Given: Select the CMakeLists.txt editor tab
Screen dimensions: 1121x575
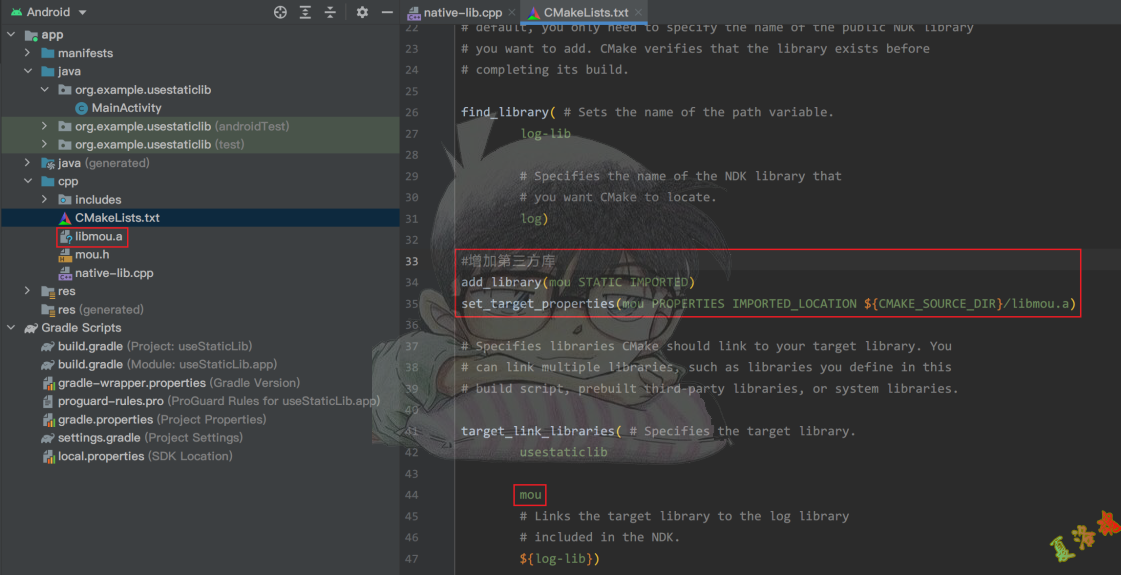Looking at the screenshot, I should coord(585,13).
